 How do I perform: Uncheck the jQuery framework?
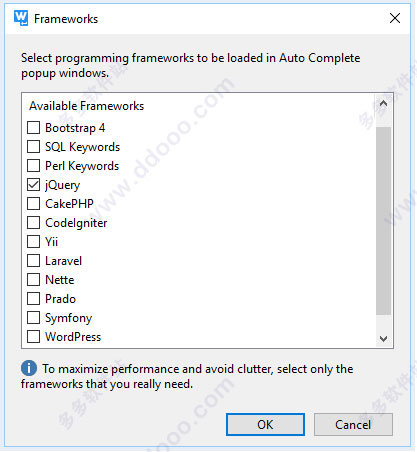coord(33,185)
